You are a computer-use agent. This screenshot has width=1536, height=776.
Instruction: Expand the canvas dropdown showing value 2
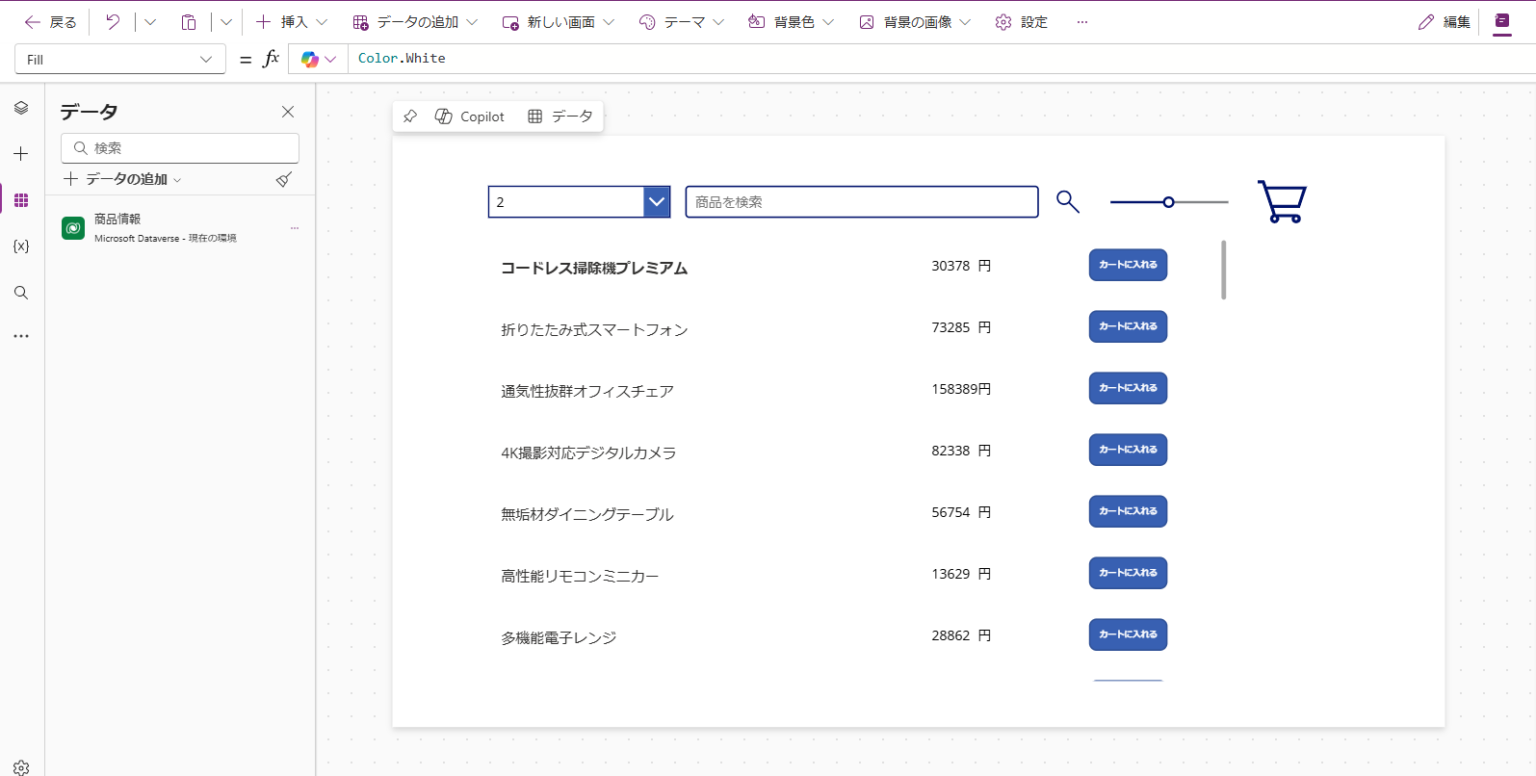(656, 201)
